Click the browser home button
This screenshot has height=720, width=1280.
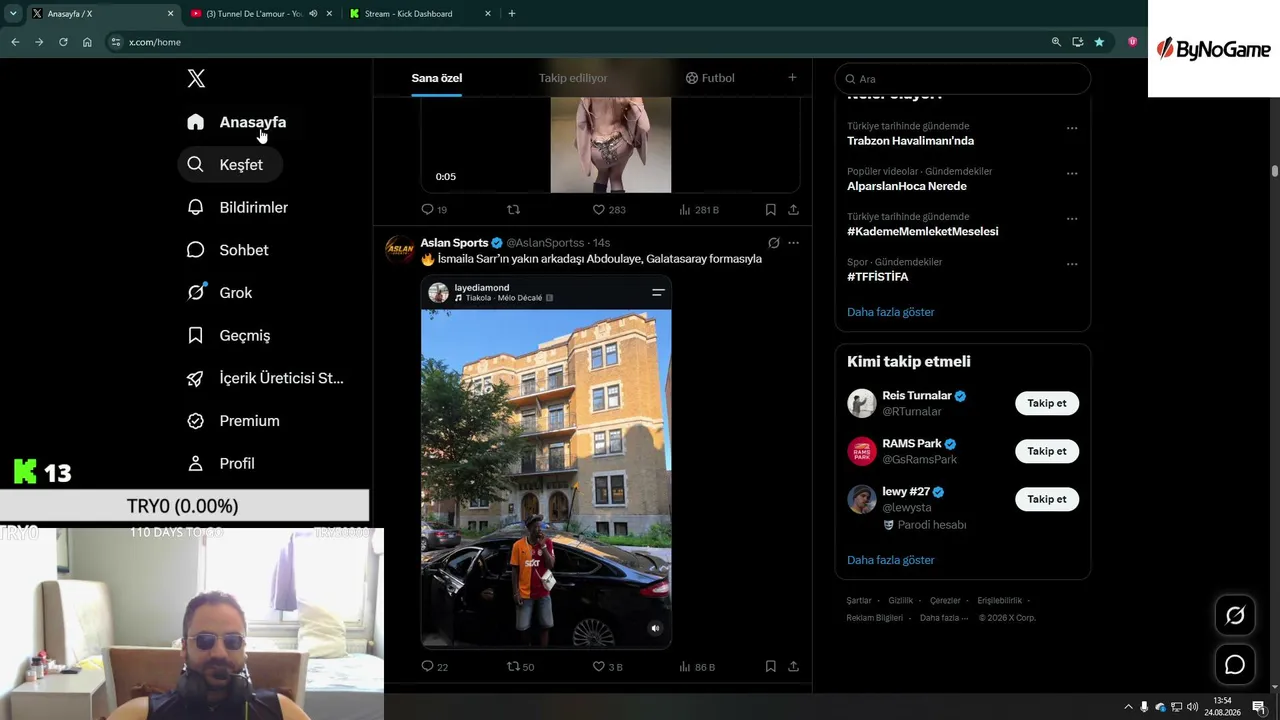click(x=87, y=42)
